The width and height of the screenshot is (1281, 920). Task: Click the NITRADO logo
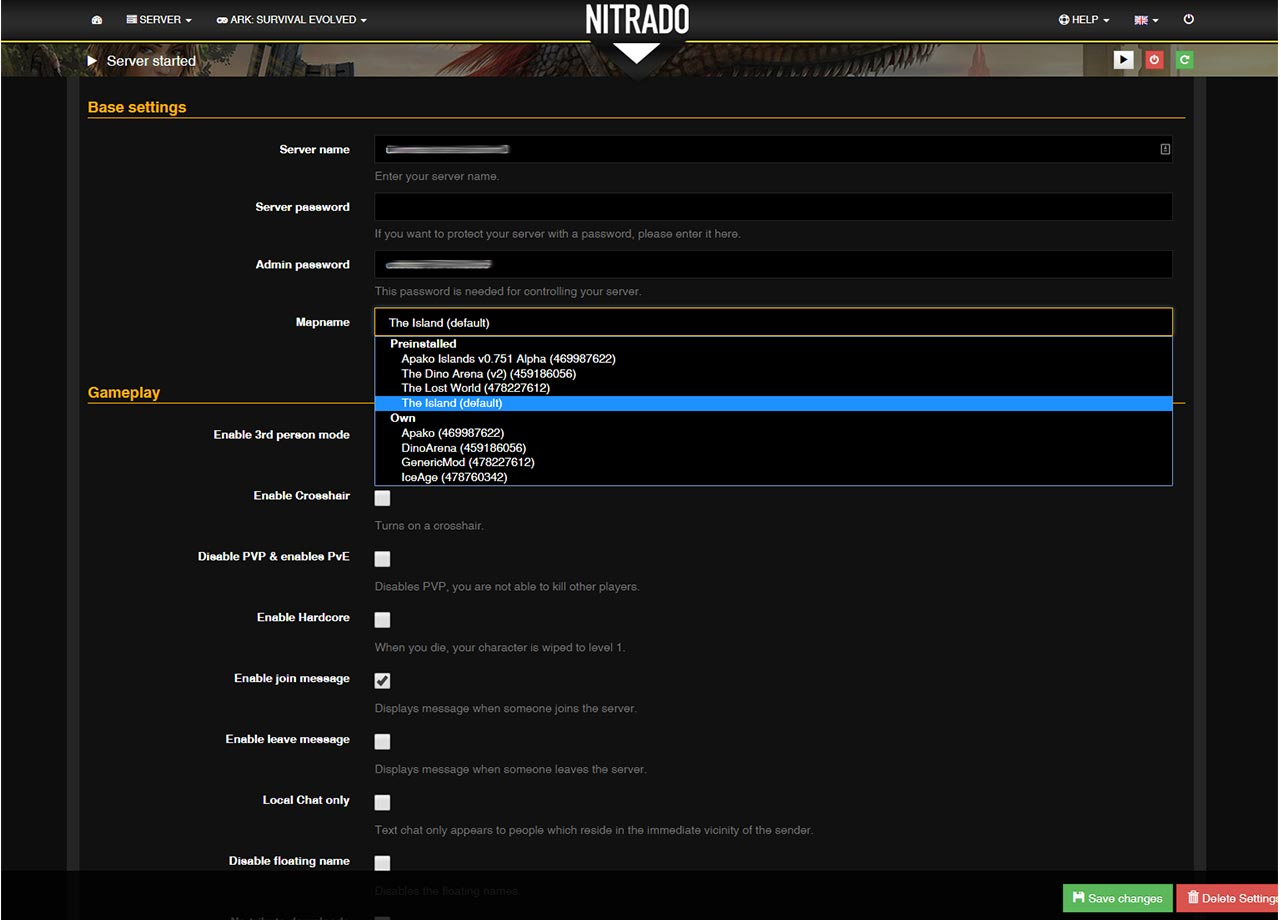click(637, 20)
